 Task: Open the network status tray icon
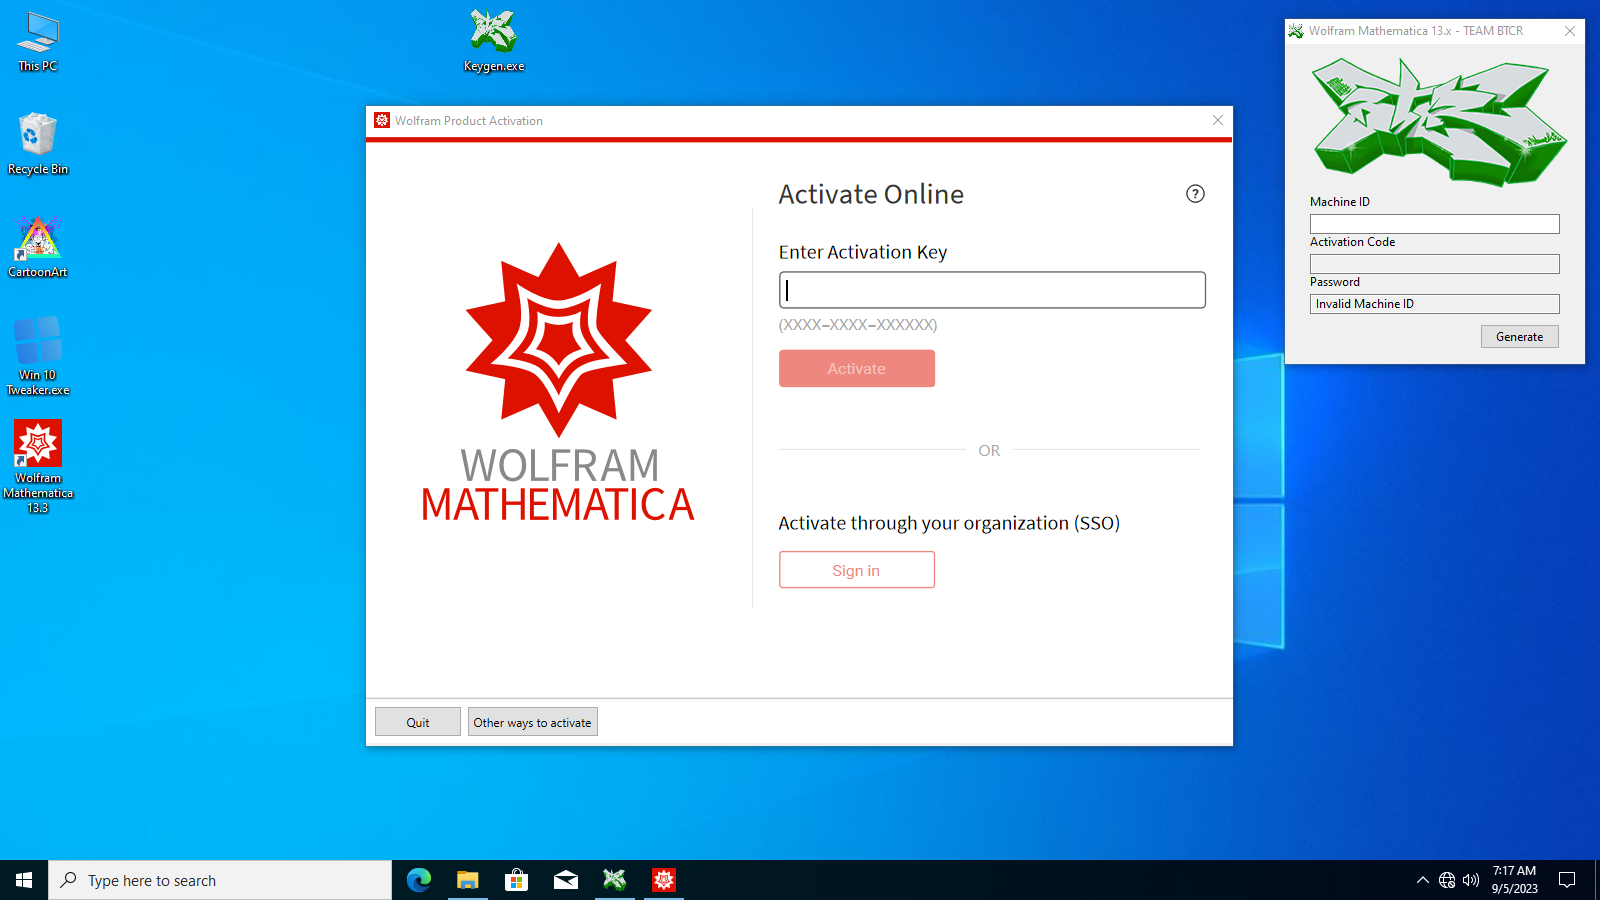(x=1447, y=880)
